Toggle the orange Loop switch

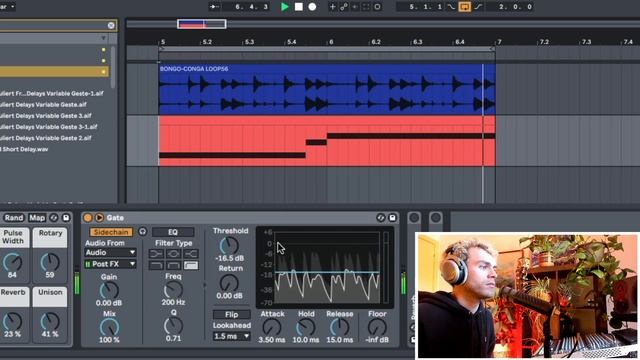[x=464, y=7]
